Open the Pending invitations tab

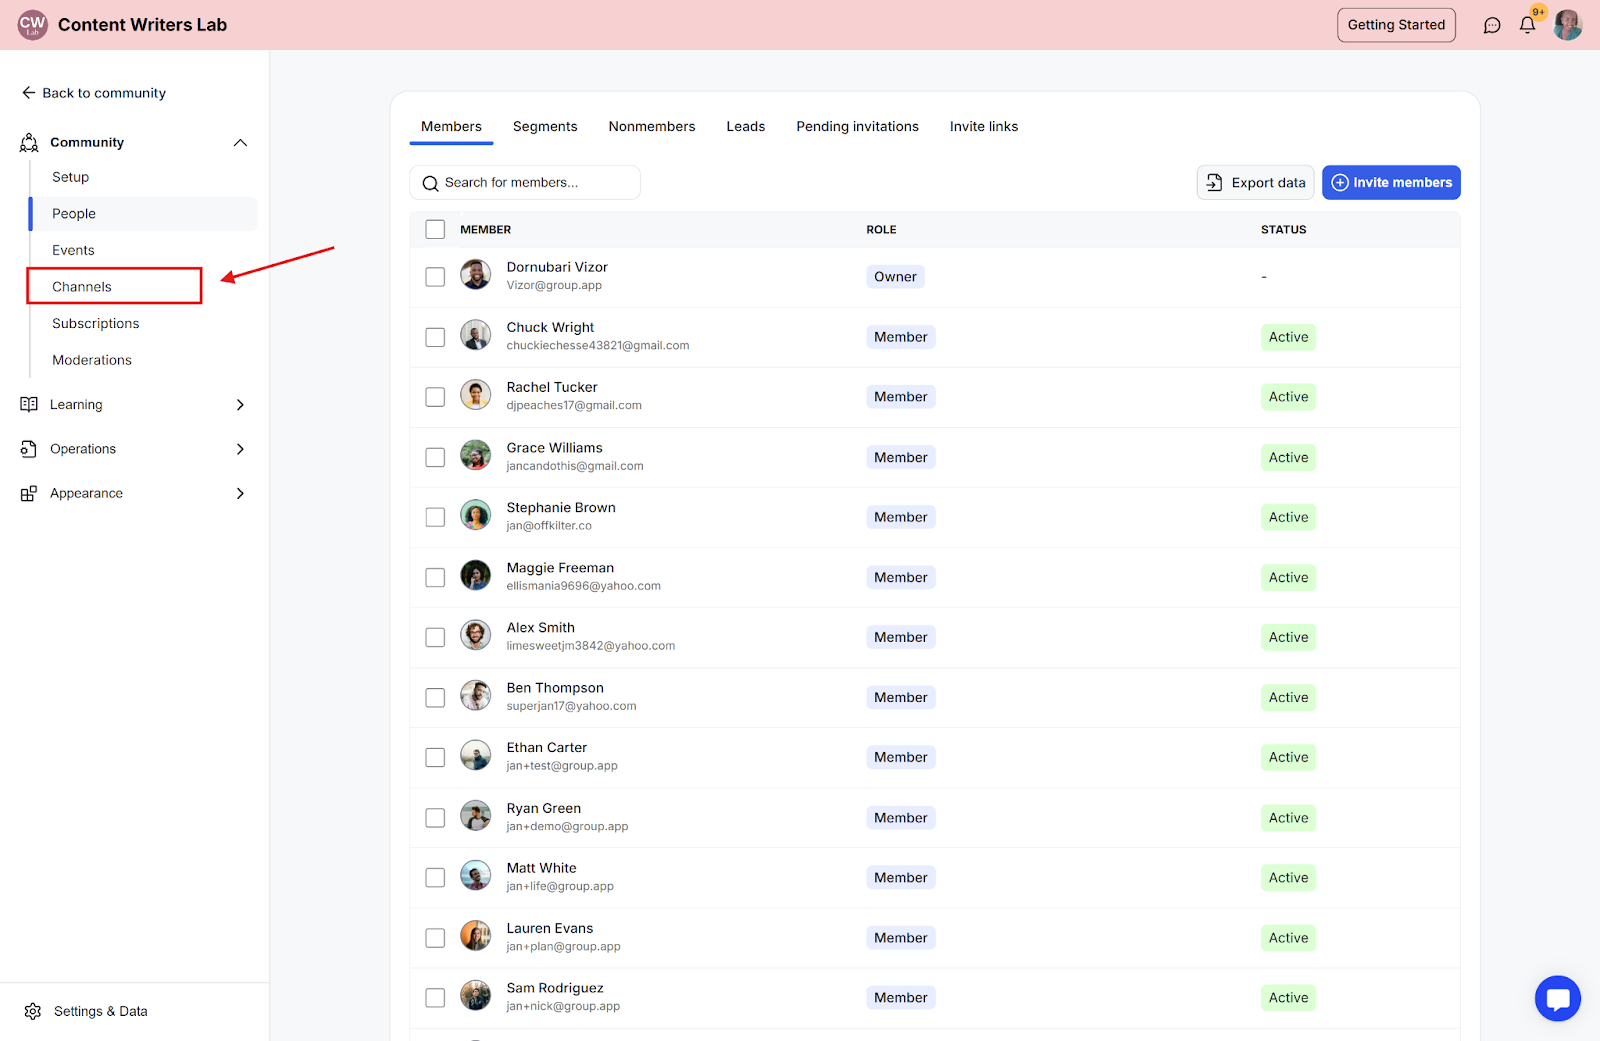click(x=857, y=126)
